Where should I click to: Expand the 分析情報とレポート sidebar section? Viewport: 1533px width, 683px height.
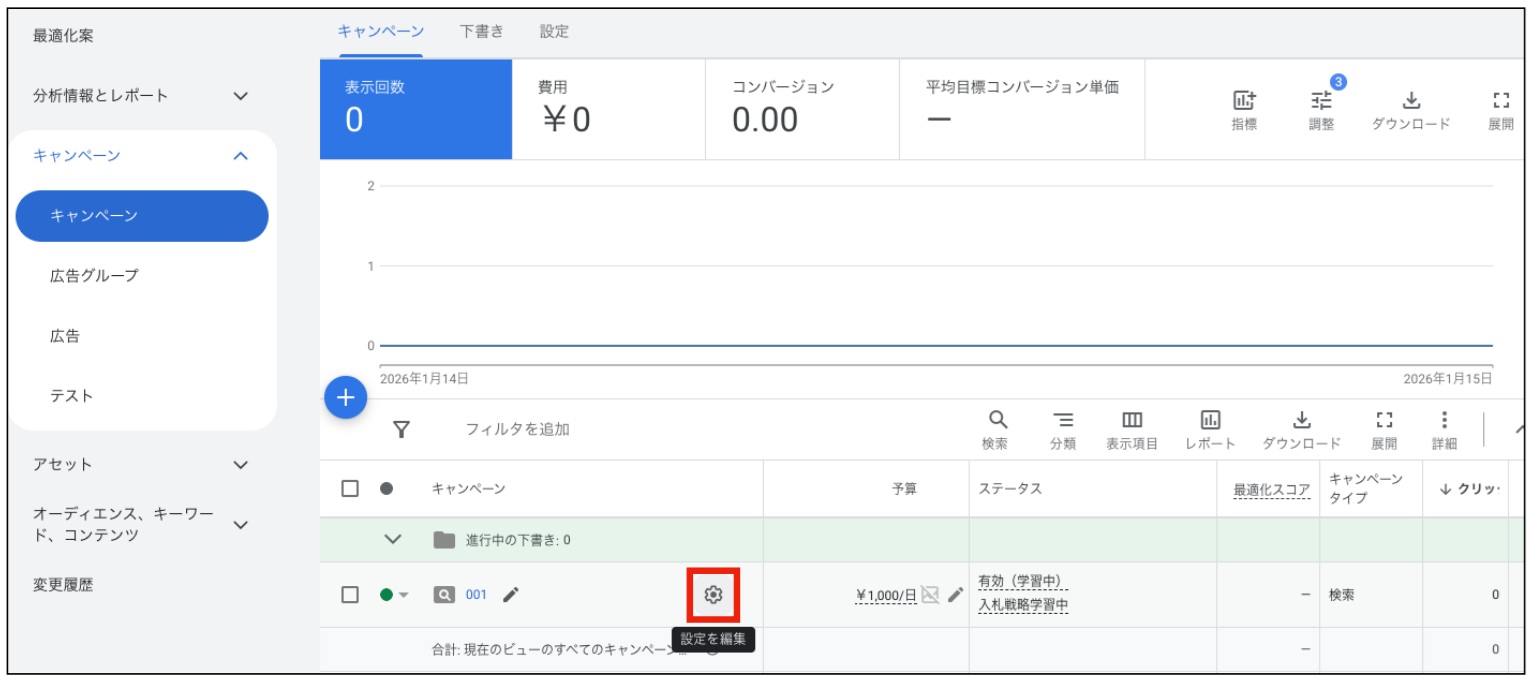[240, 96]
